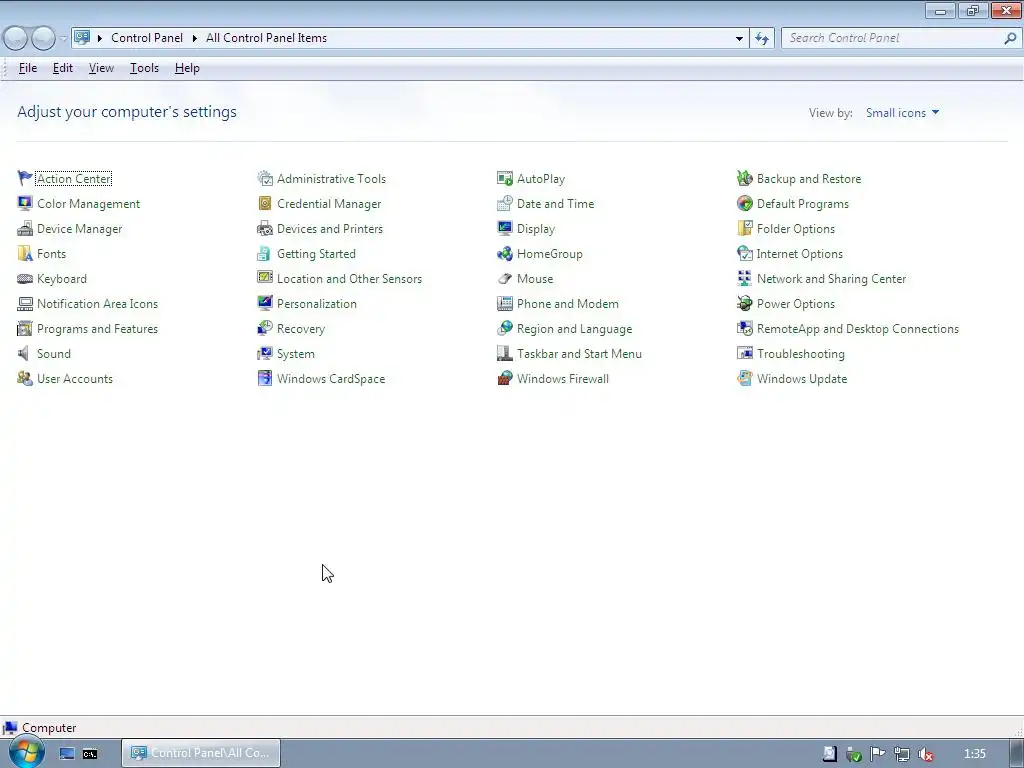Image resolution: width=1024 pixels, height=768 pixels.
Task: Click the taskbar clock showing 1:35
Action: coord(975,754)
